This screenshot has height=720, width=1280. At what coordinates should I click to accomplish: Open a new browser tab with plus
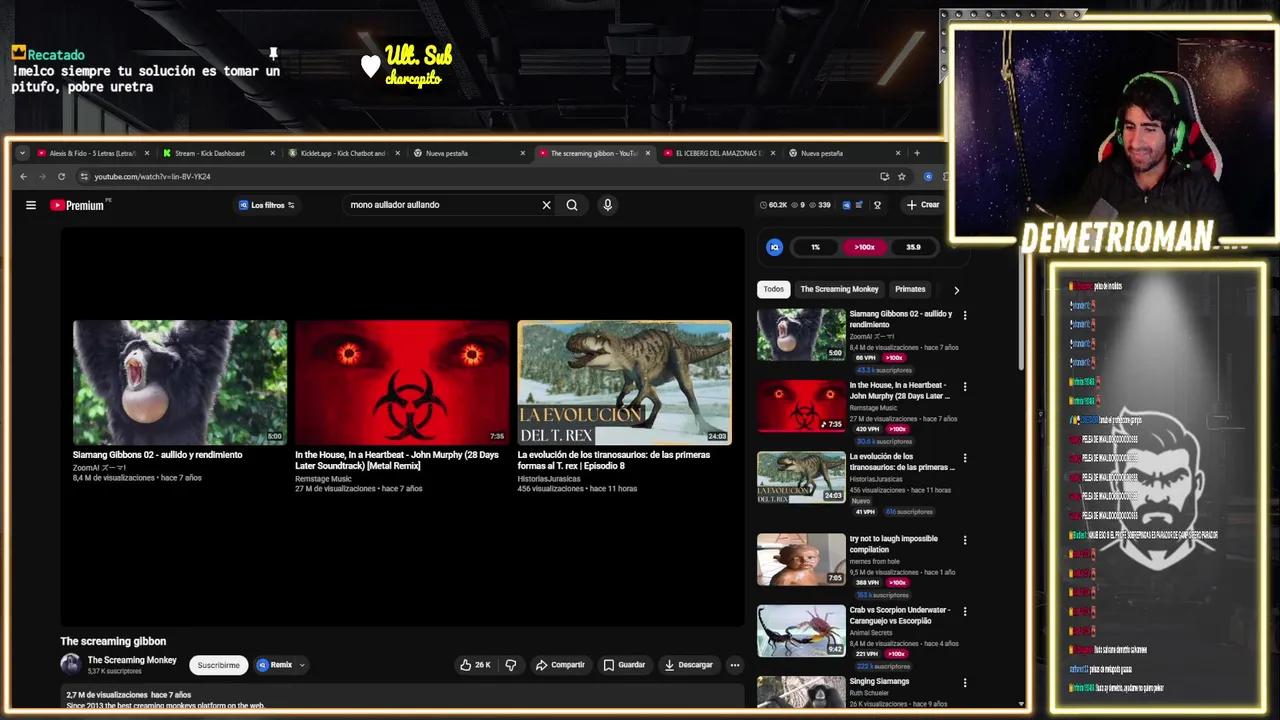click(917, 153)
